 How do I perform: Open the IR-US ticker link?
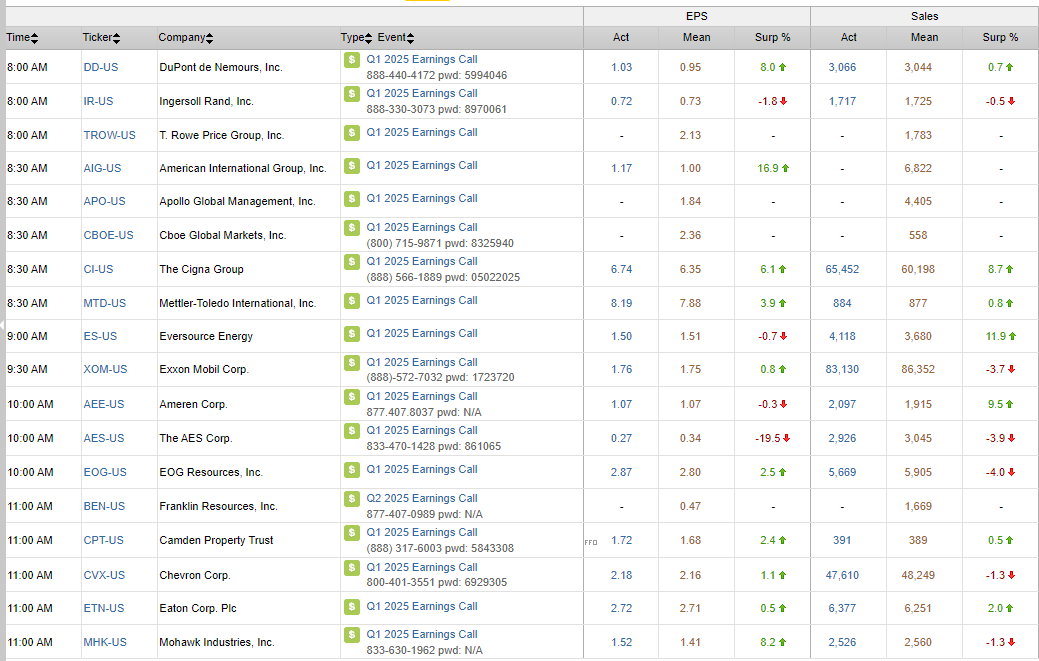pyautogui.click(x=98, y=101)
